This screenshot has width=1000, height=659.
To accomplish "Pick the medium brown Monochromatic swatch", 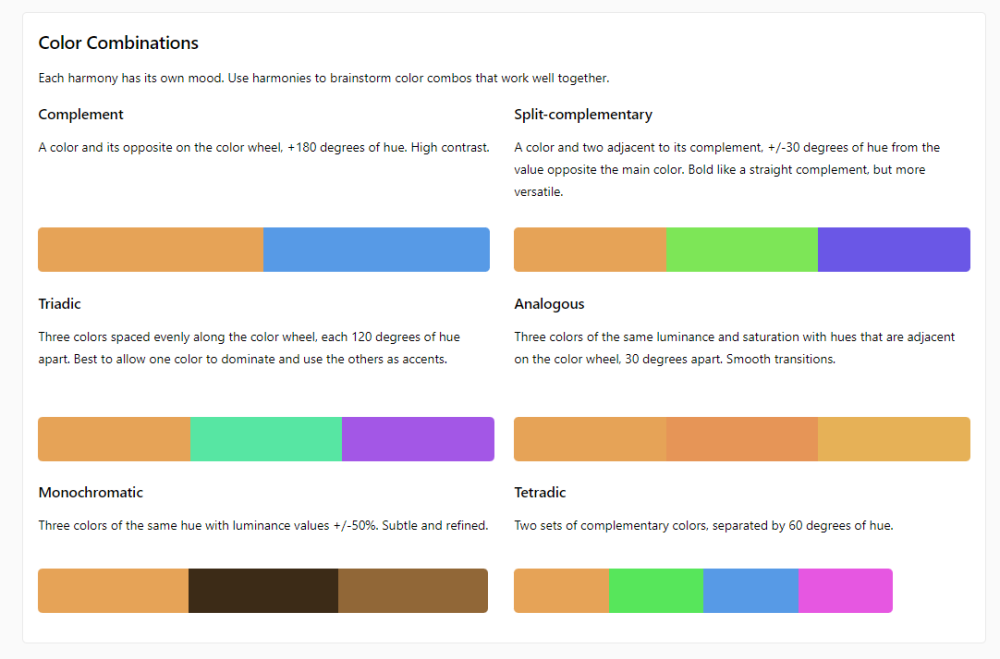I will (x=412, y=590).
